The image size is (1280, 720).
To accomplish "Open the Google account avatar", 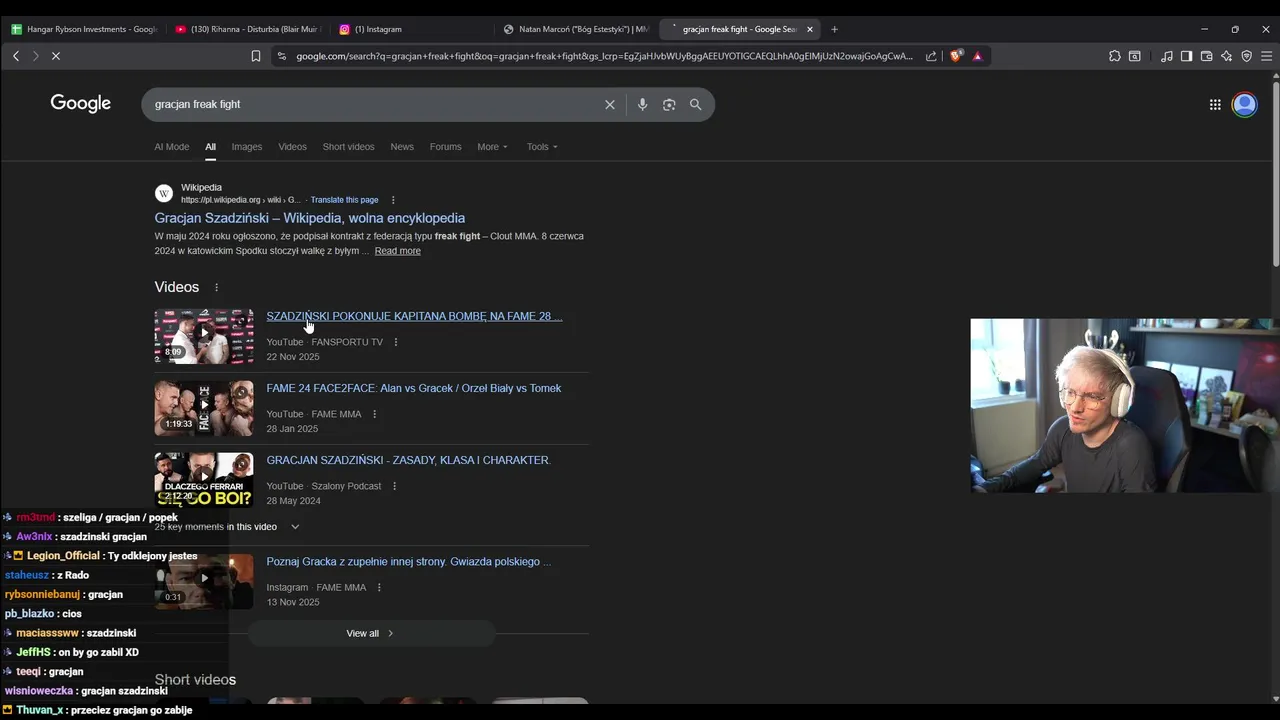I will pos(1244,104).
